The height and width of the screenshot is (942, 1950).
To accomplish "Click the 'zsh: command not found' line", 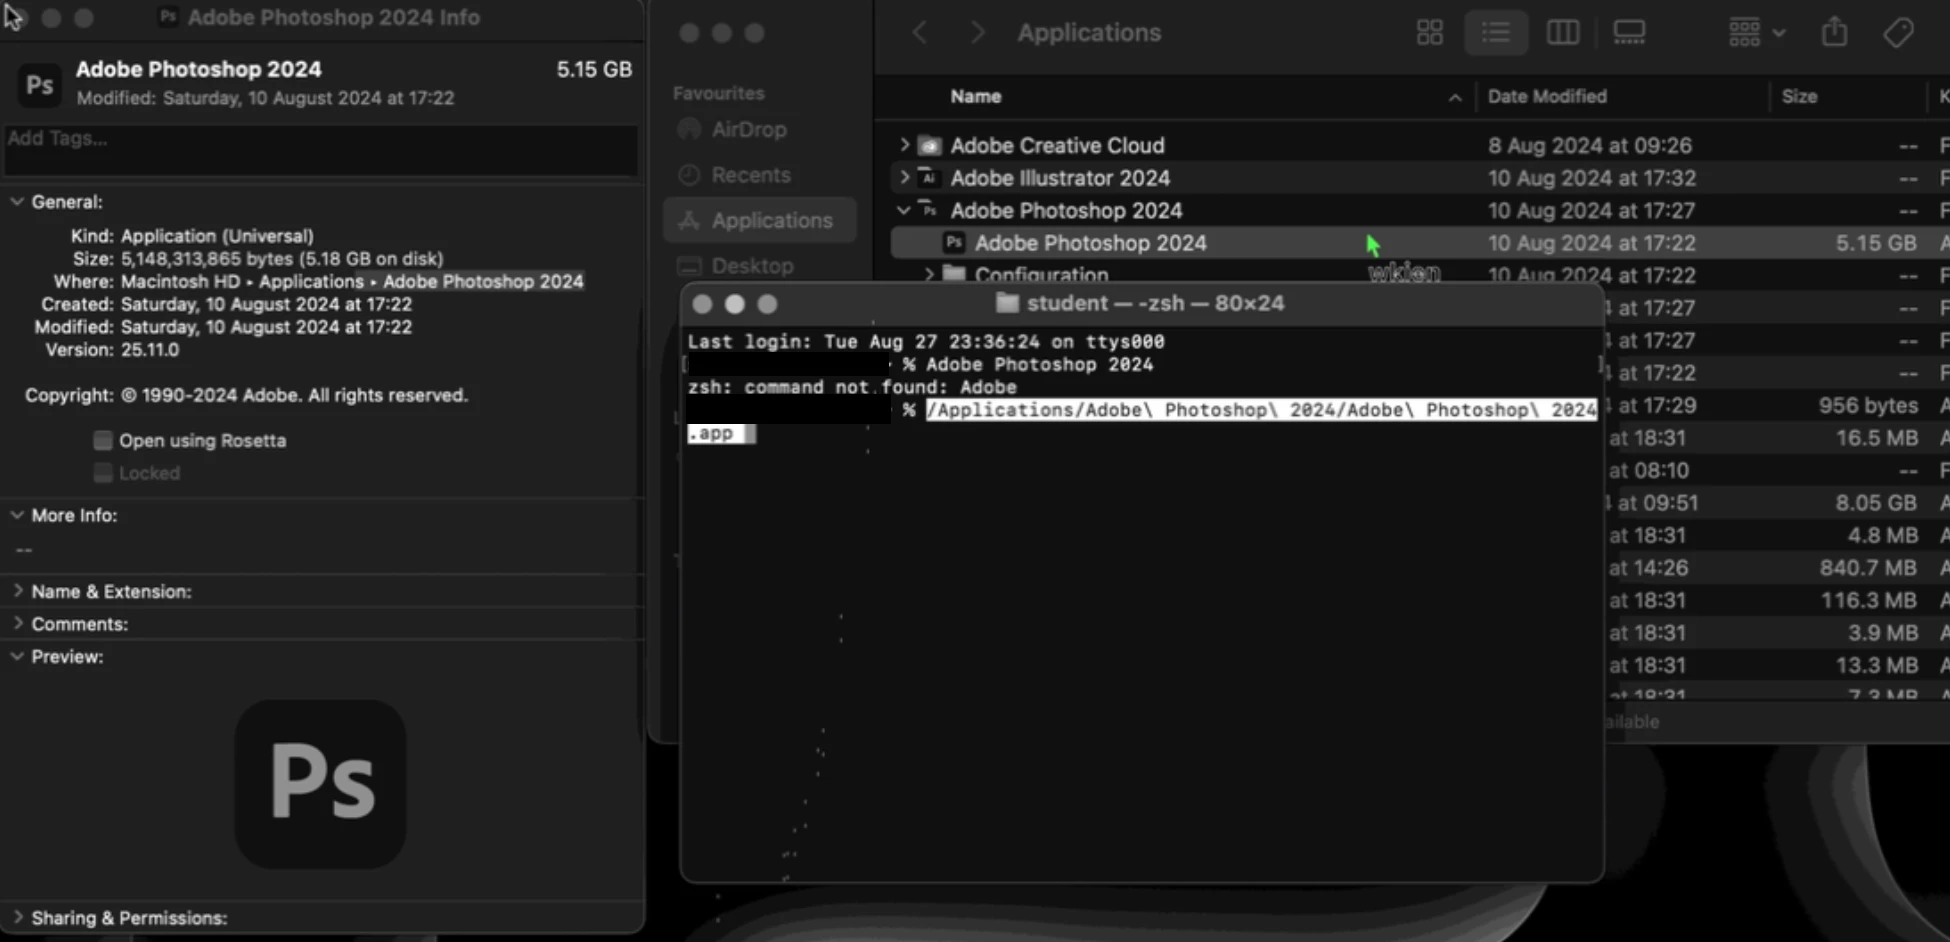I will click(852, 387).
